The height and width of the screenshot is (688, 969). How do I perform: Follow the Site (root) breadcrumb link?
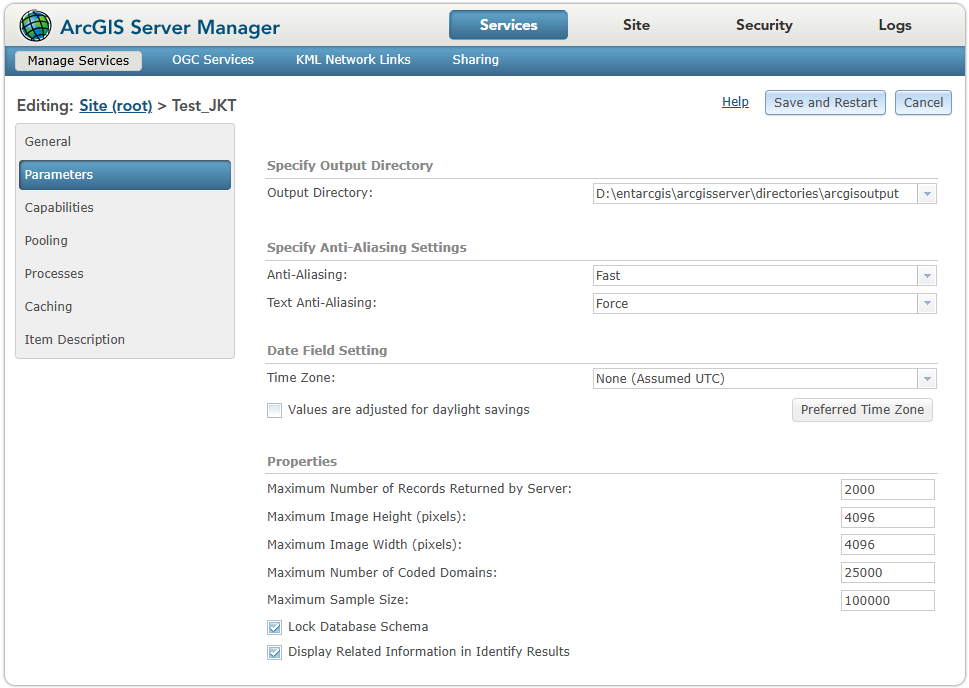click(116, 106)
